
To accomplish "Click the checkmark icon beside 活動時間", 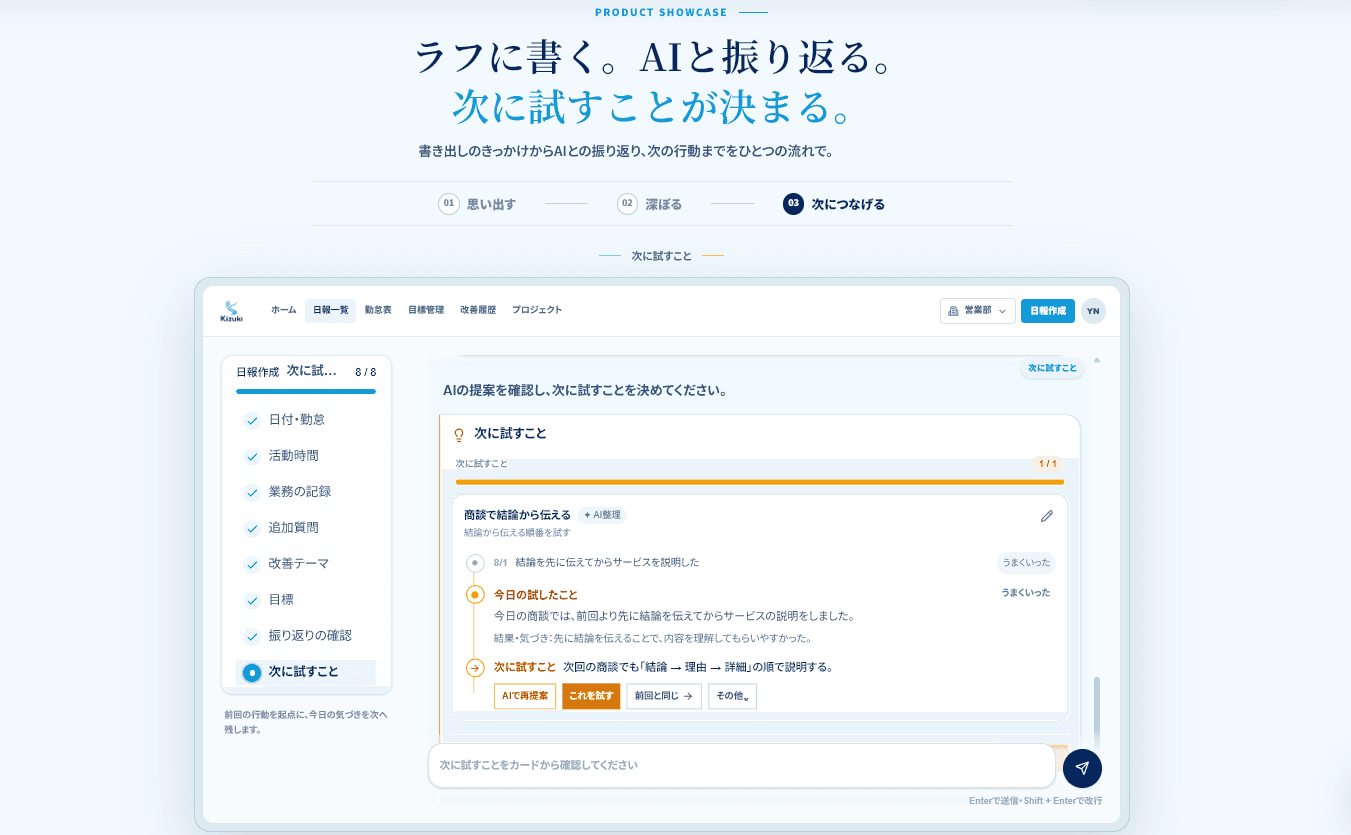I will (252, 456).
